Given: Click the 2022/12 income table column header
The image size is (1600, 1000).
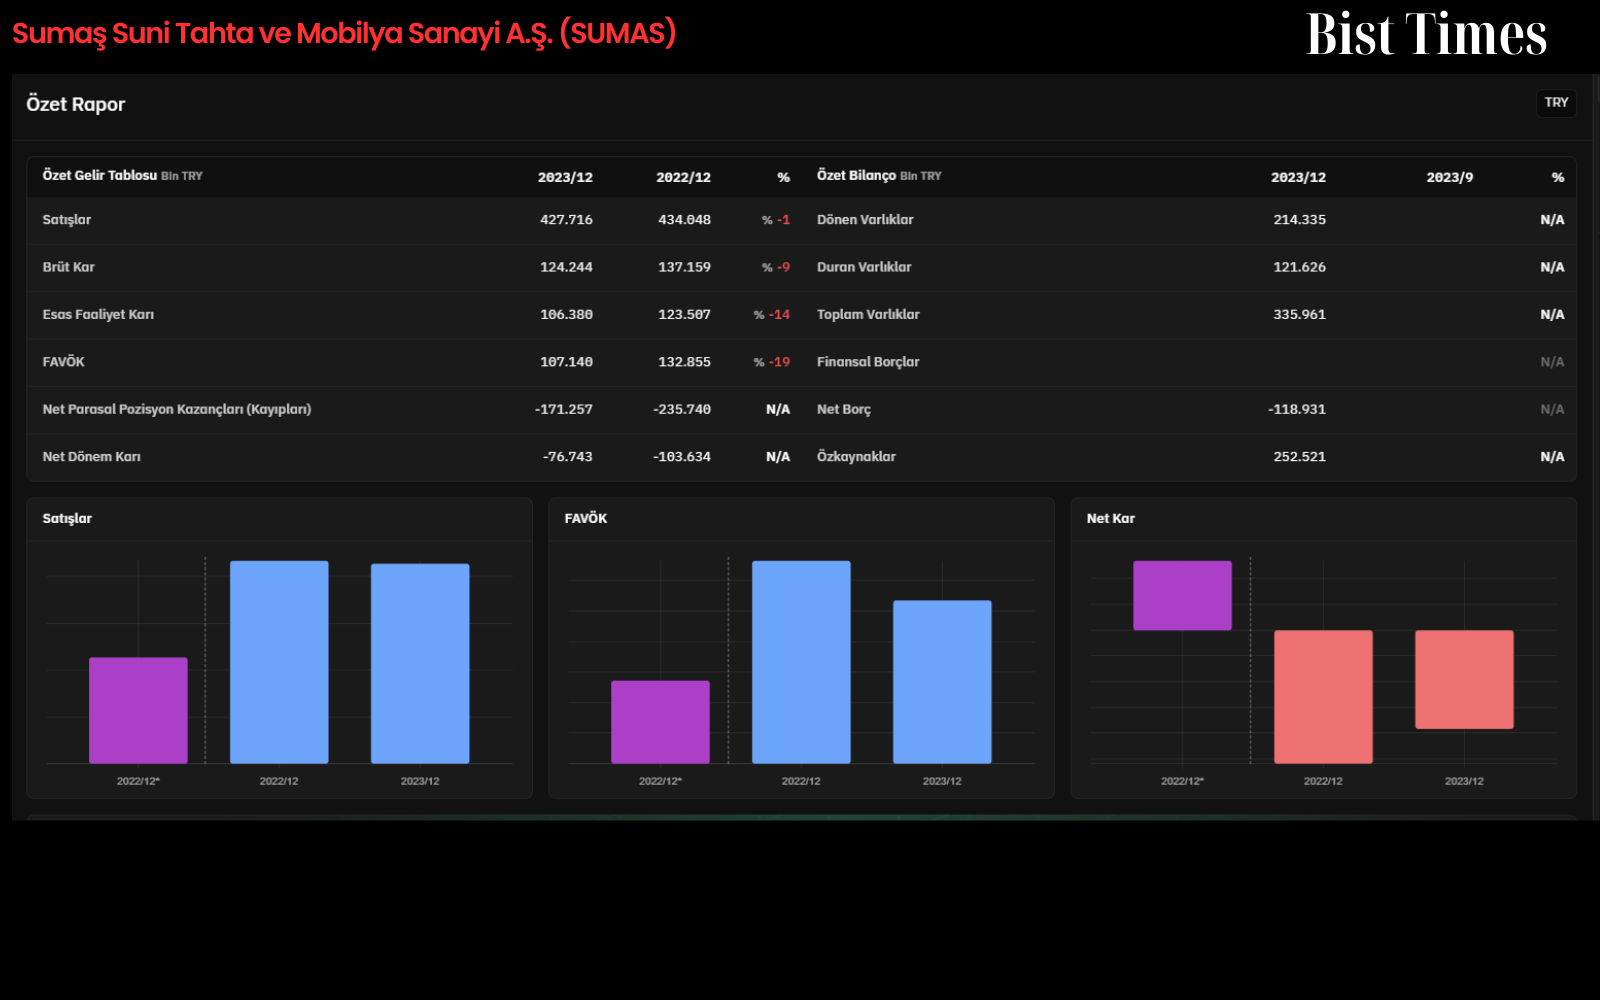Looking at the screenshot, I should click(x=683, y=177).
